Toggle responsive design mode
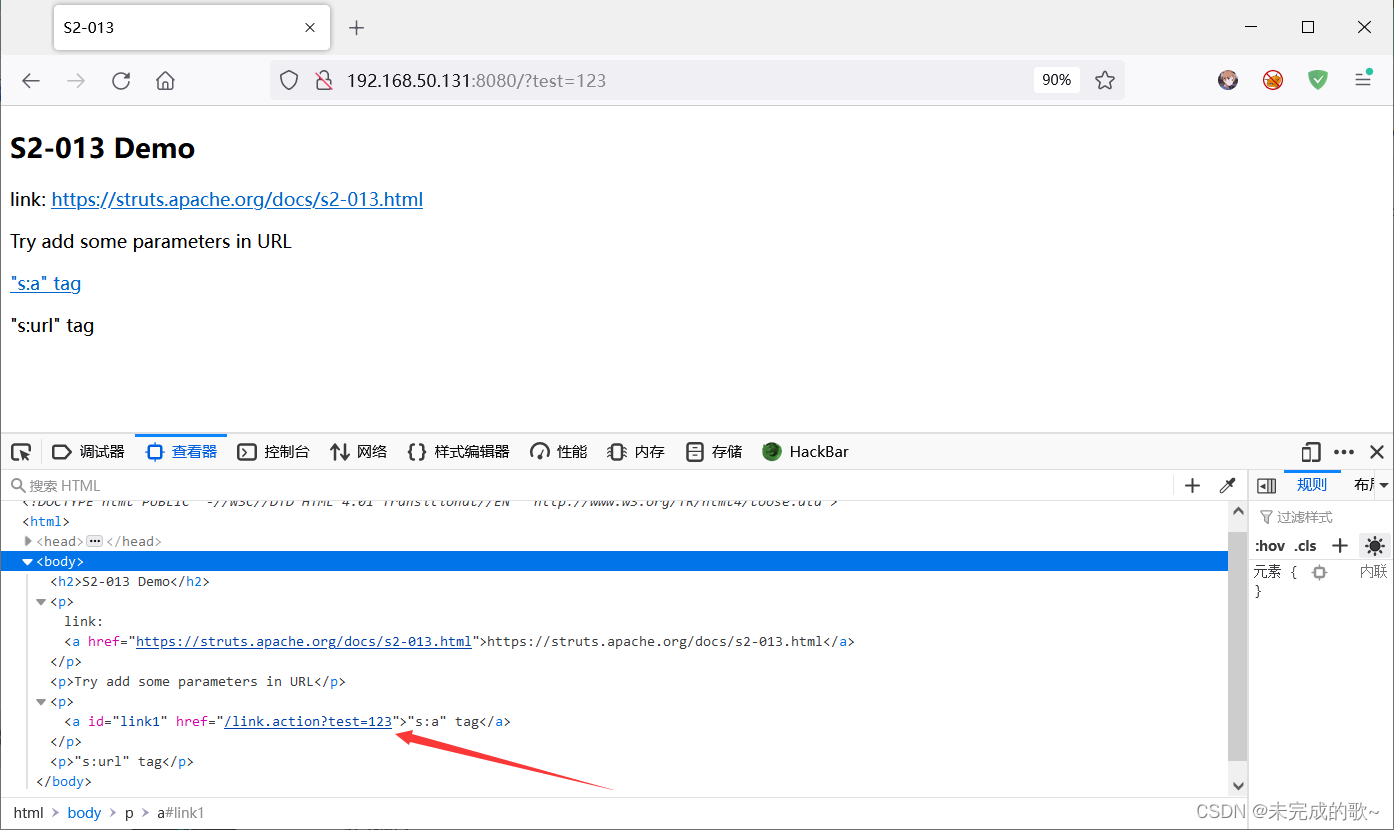Image resolution: width=1394 pixels, height=830 pixels. coord(1311,452)
